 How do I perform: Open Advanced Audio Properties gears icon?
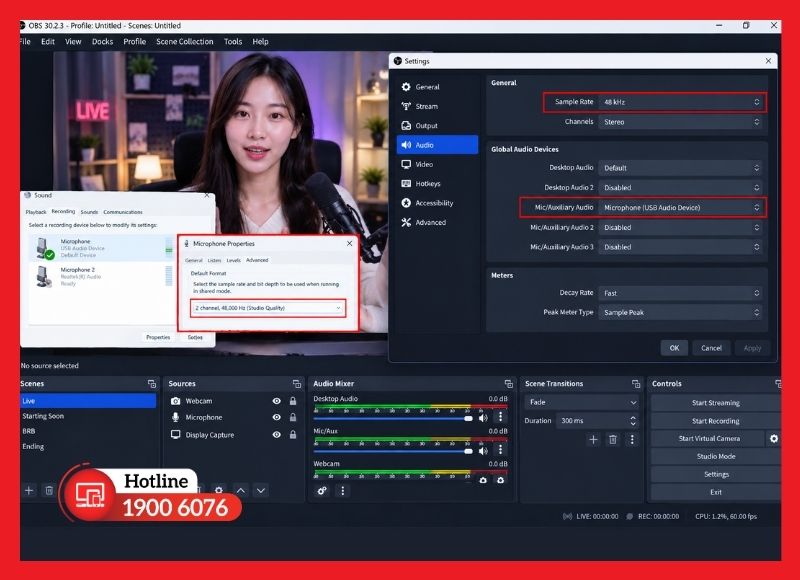322,491
